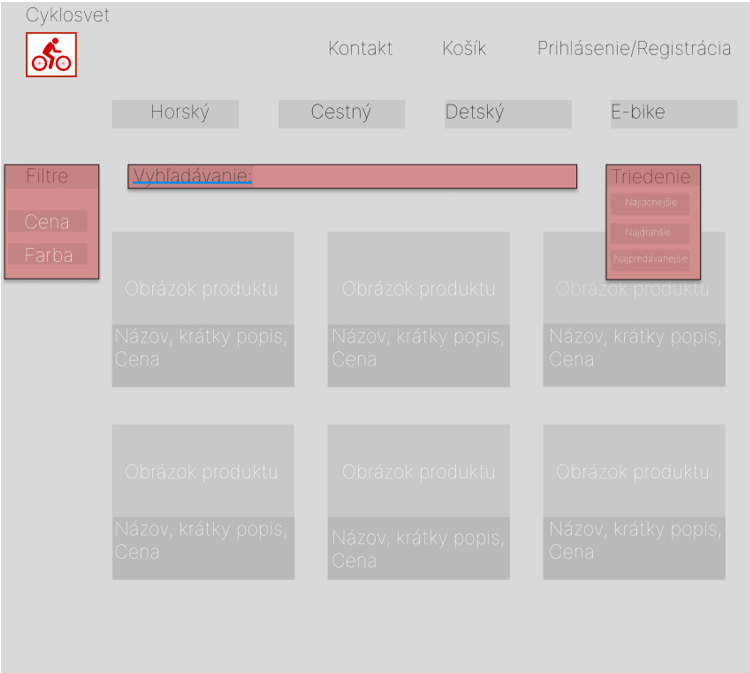
Task: Switch to the E-bike category
Action: 673,114
